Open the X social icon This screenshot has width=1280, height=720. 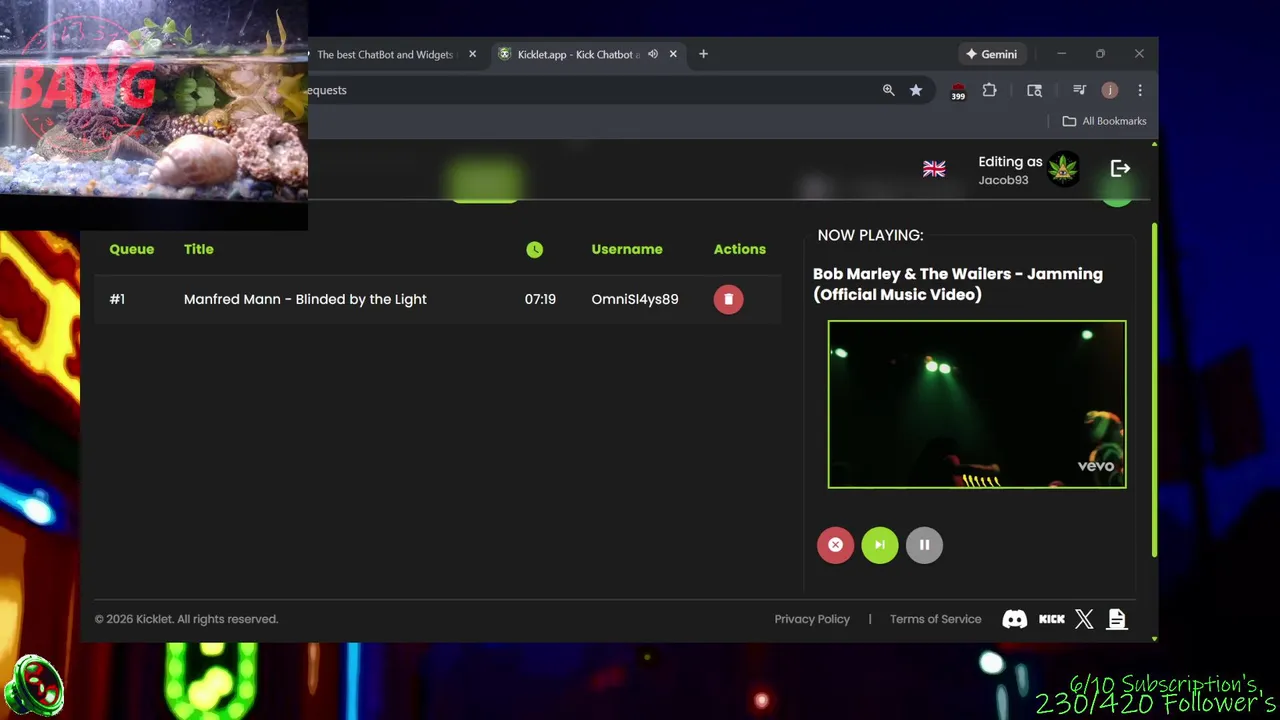[1084, 619]
